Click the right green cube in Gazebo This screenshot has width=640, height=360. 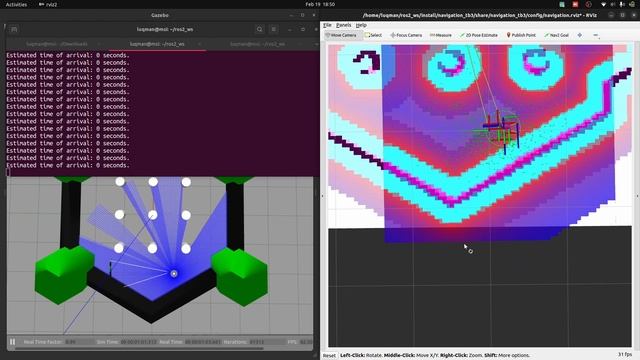point(240,276)
